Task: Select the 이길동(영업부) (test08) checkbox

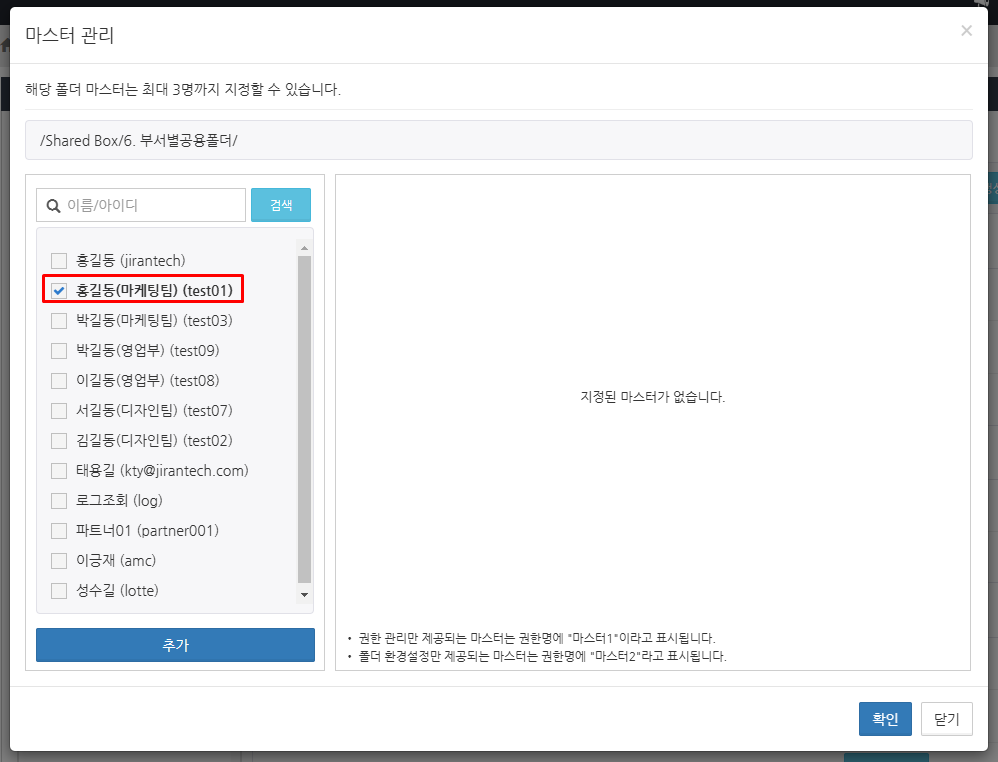Action: pos(59,381)
